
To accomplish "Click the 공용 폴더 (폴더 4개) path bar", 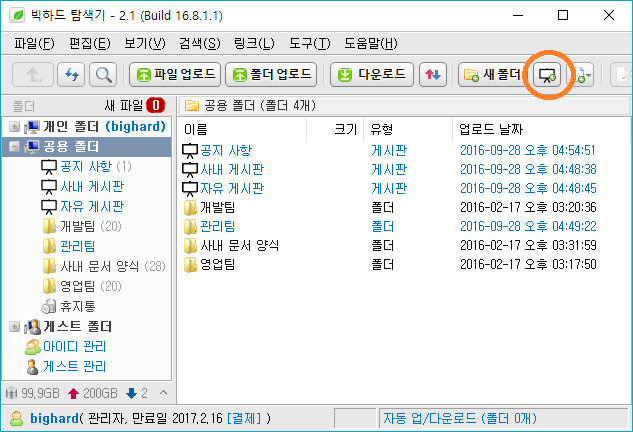I will tap(404, 106).
